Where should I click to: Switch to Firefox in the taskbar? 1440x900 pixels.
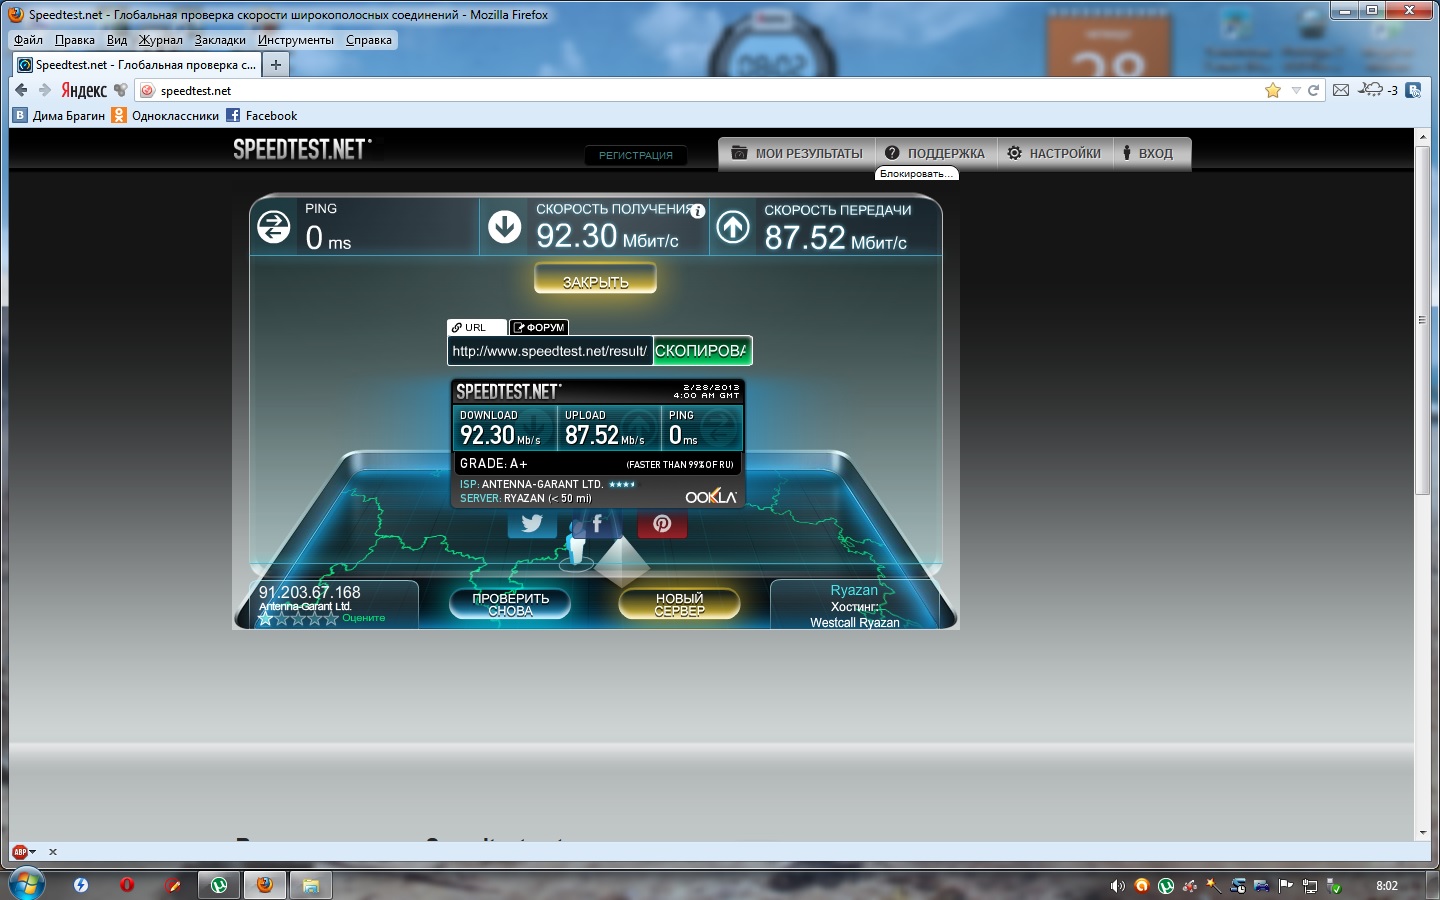265,885
